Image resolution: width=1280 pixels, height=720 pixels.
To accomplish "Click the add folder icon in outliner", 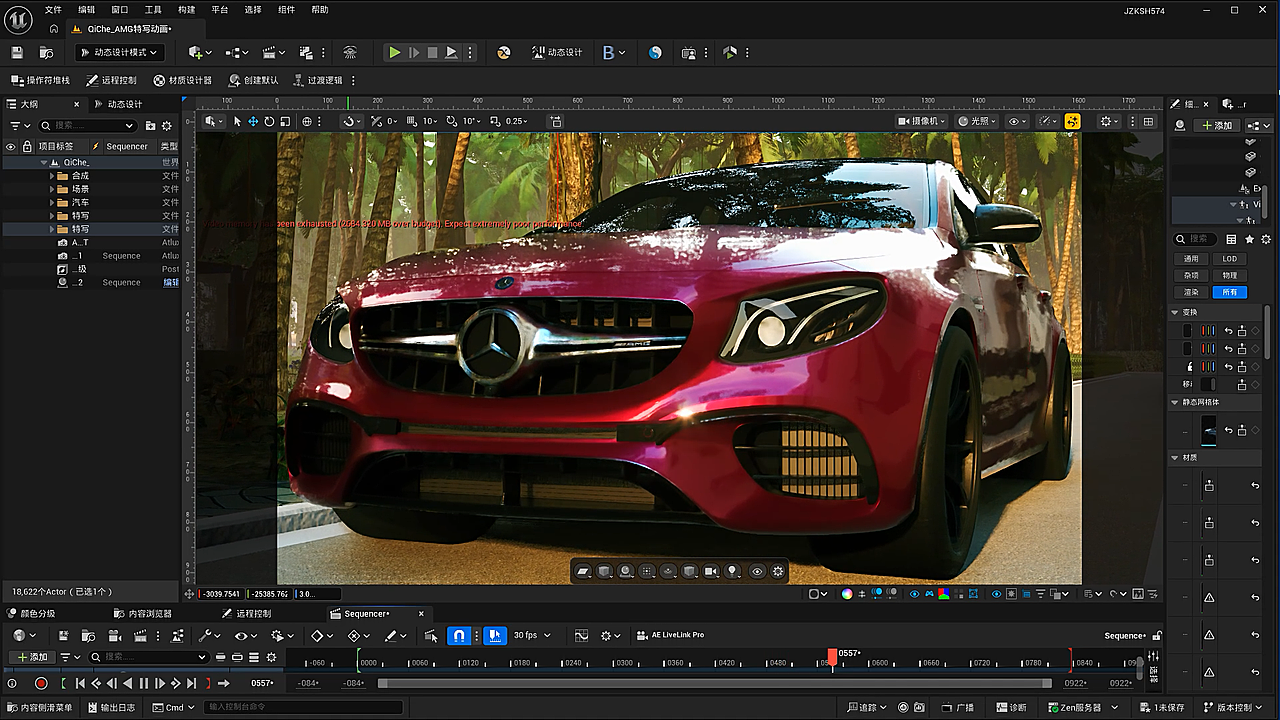I will tap(151, 126).
